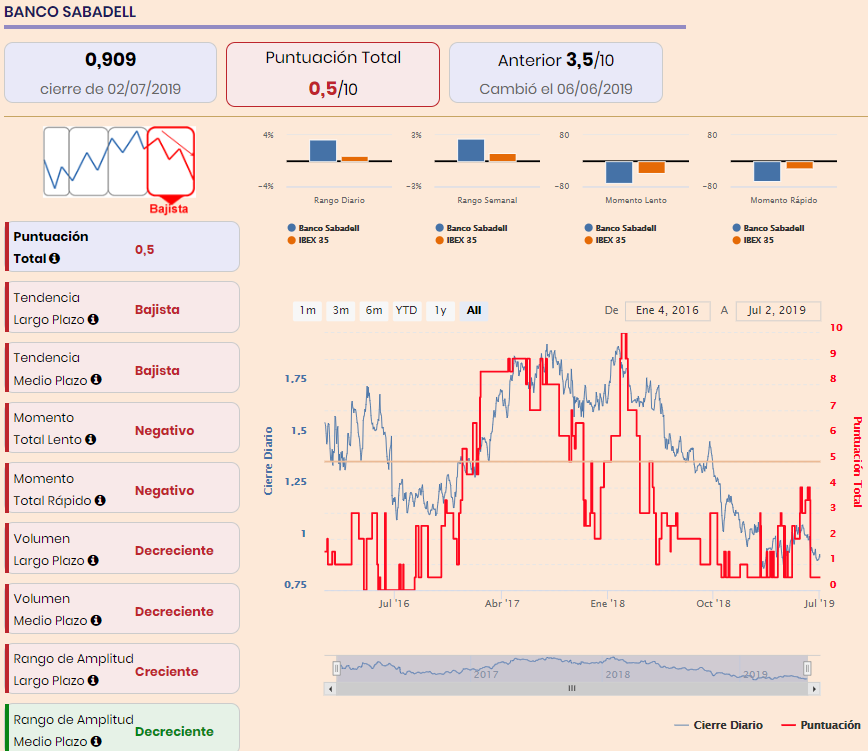Select the 3m time range
The width and height of the screenshot is (868, 751).
pos(340,310)
